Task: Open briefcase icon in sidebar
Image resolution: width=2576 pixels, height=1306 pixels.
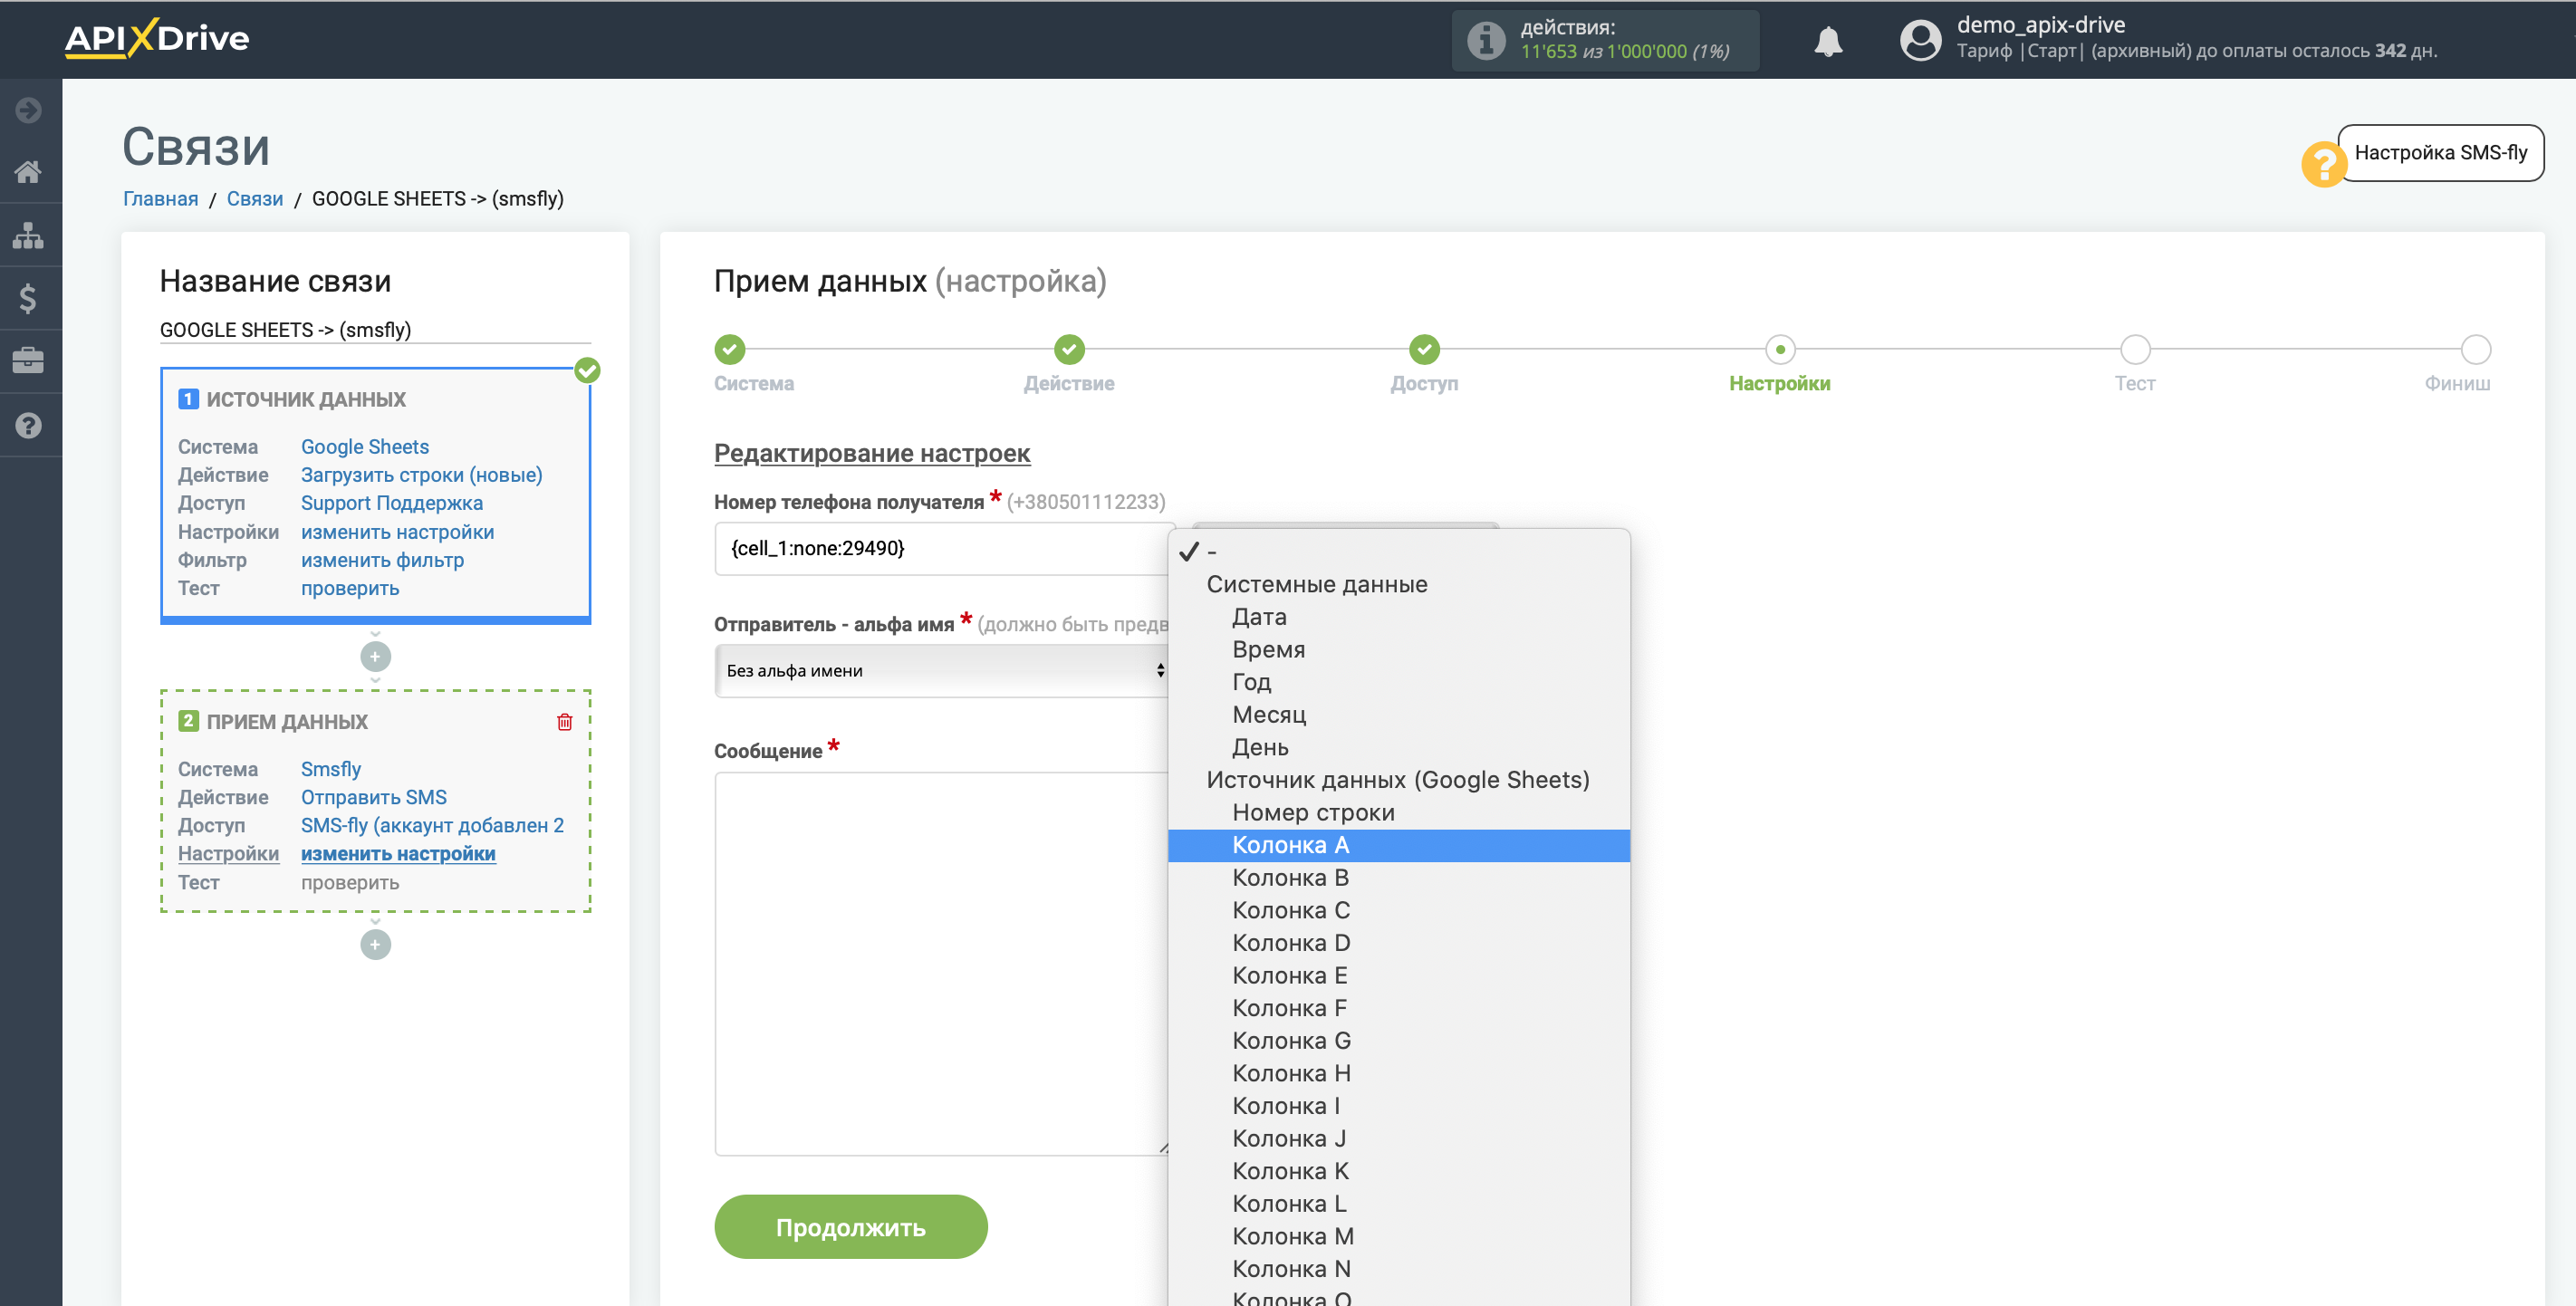Action: click(29, 361)
